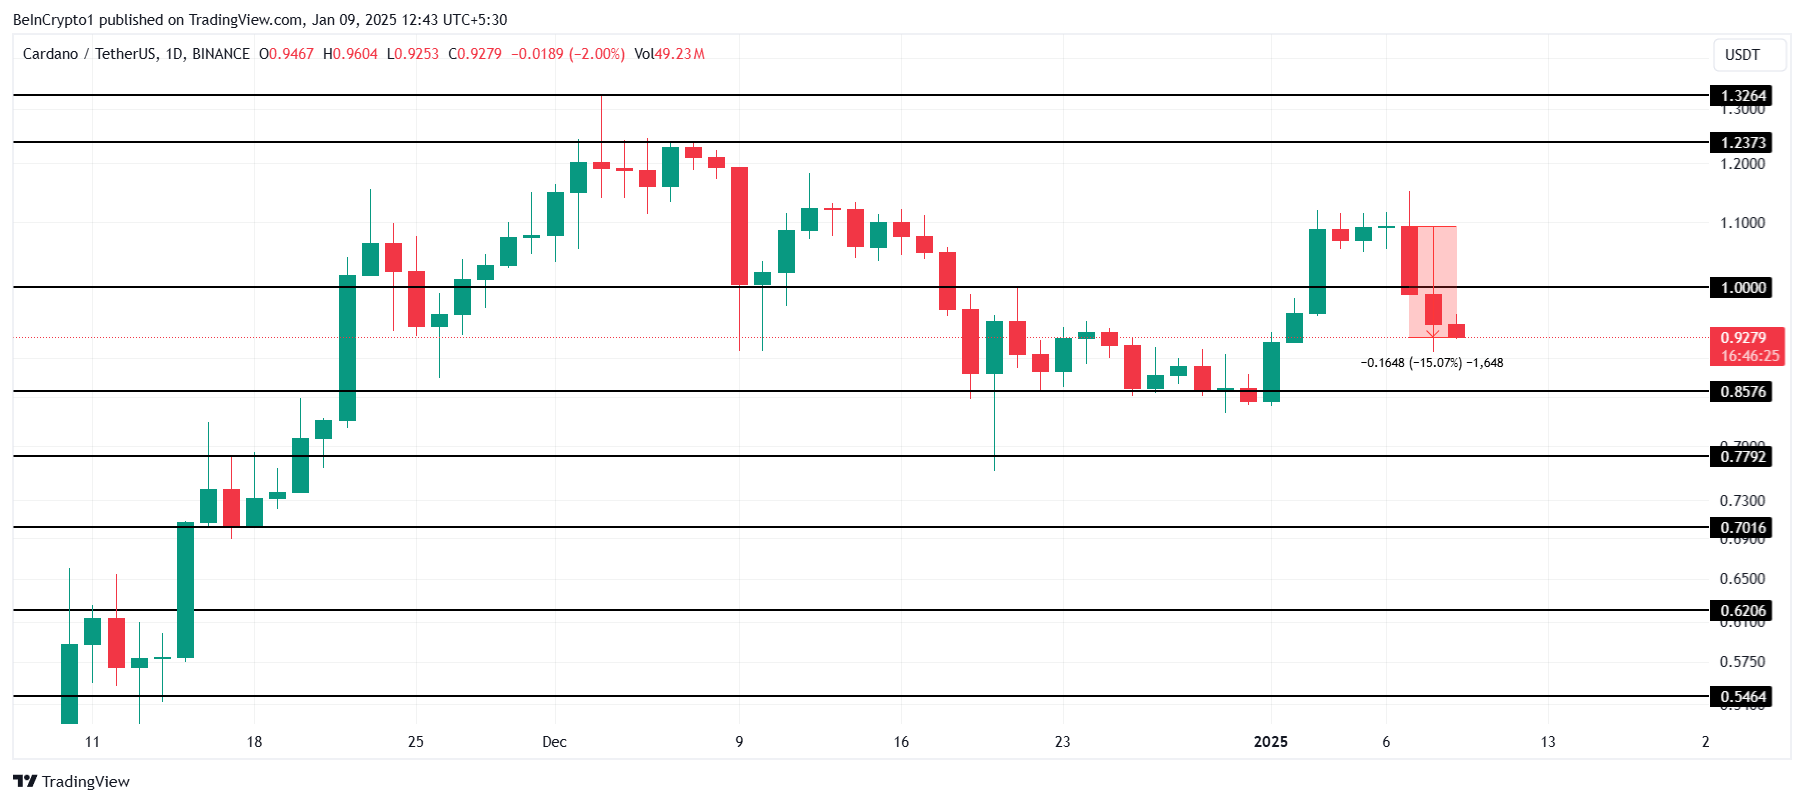Select the 1.3264 price level label
Viewport: 1804px width, 803px height.
pos(1742,96)
